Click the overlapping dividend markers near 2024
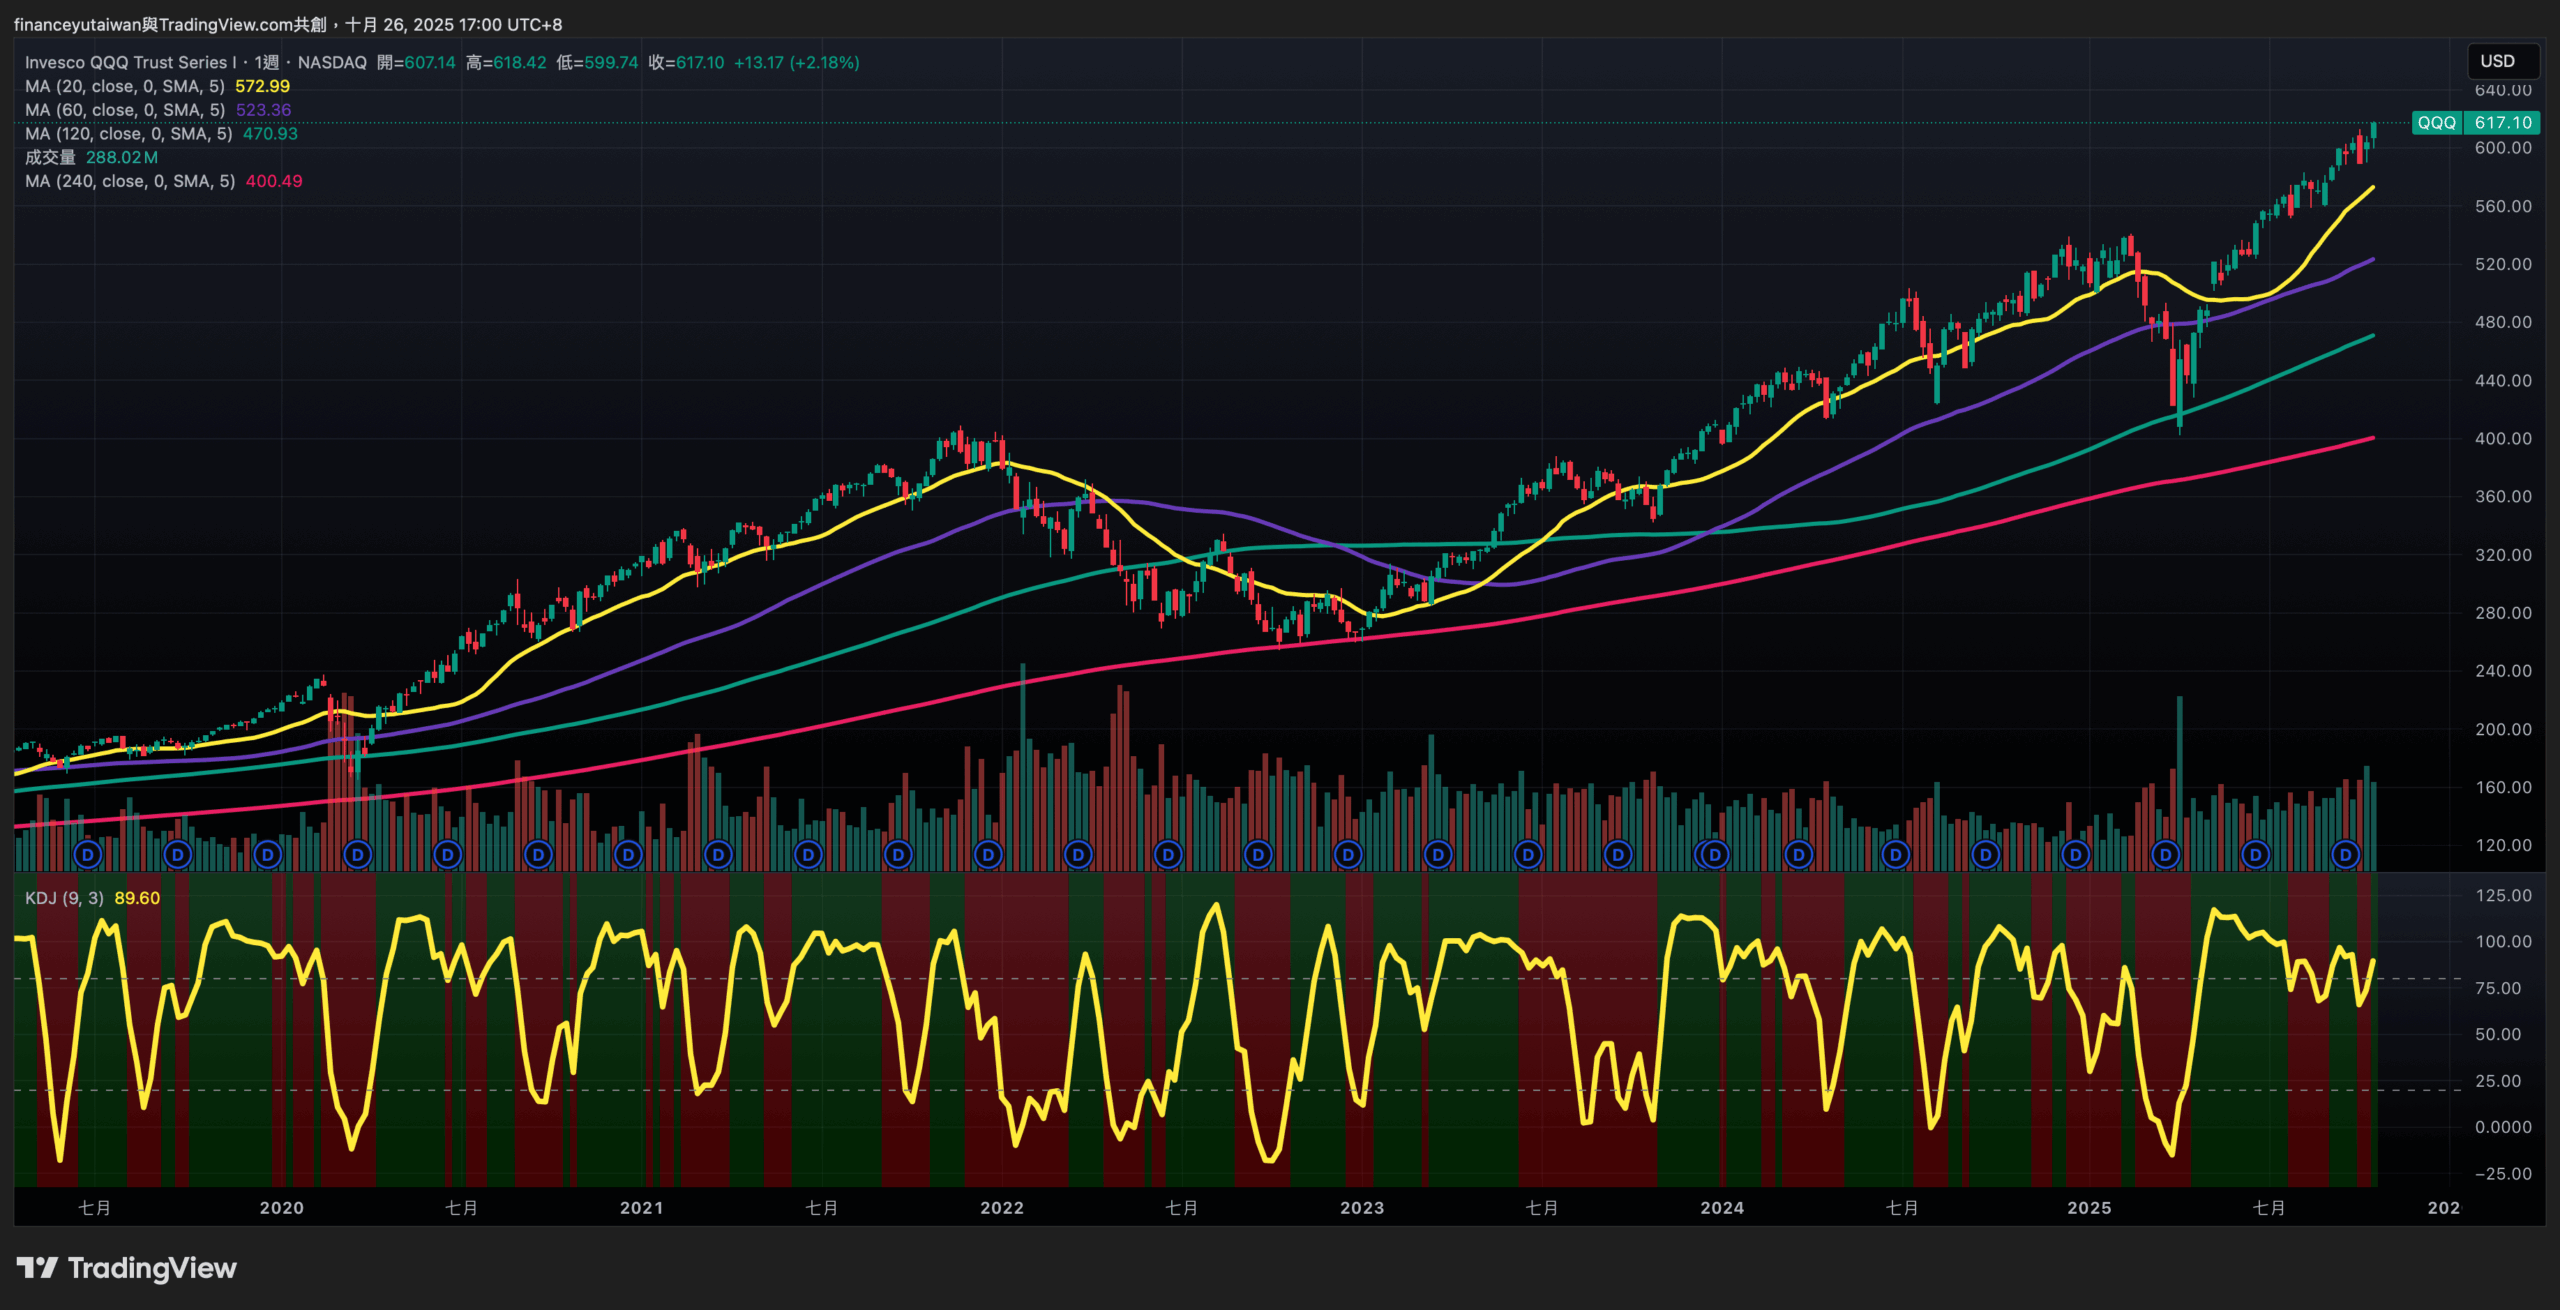 (1712, 855)
